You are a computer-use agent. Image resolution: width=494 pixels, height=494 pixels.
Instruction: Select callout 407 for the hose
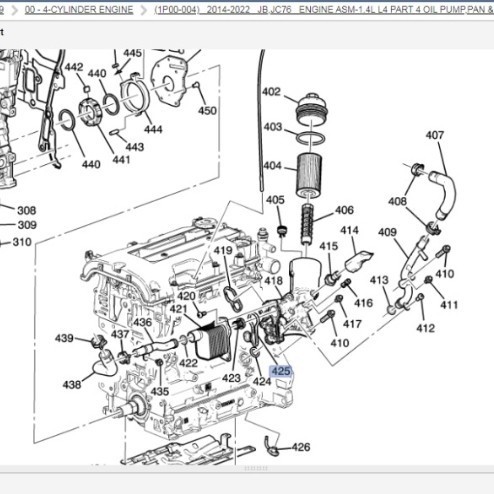(435, 135)
